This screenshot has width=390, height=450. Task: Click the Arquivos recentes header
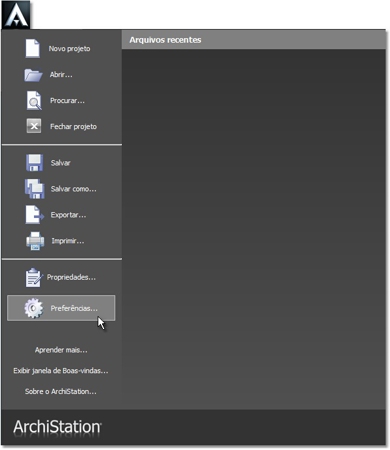tap(254, 40)
